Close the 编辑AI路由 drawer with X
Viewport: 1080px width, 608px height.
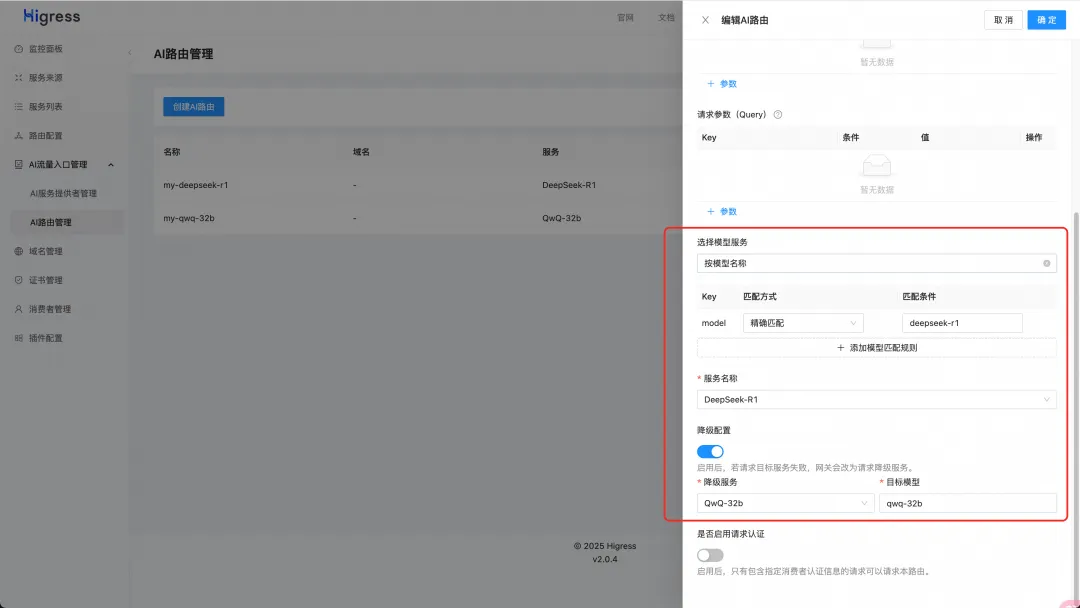(705, 20)
